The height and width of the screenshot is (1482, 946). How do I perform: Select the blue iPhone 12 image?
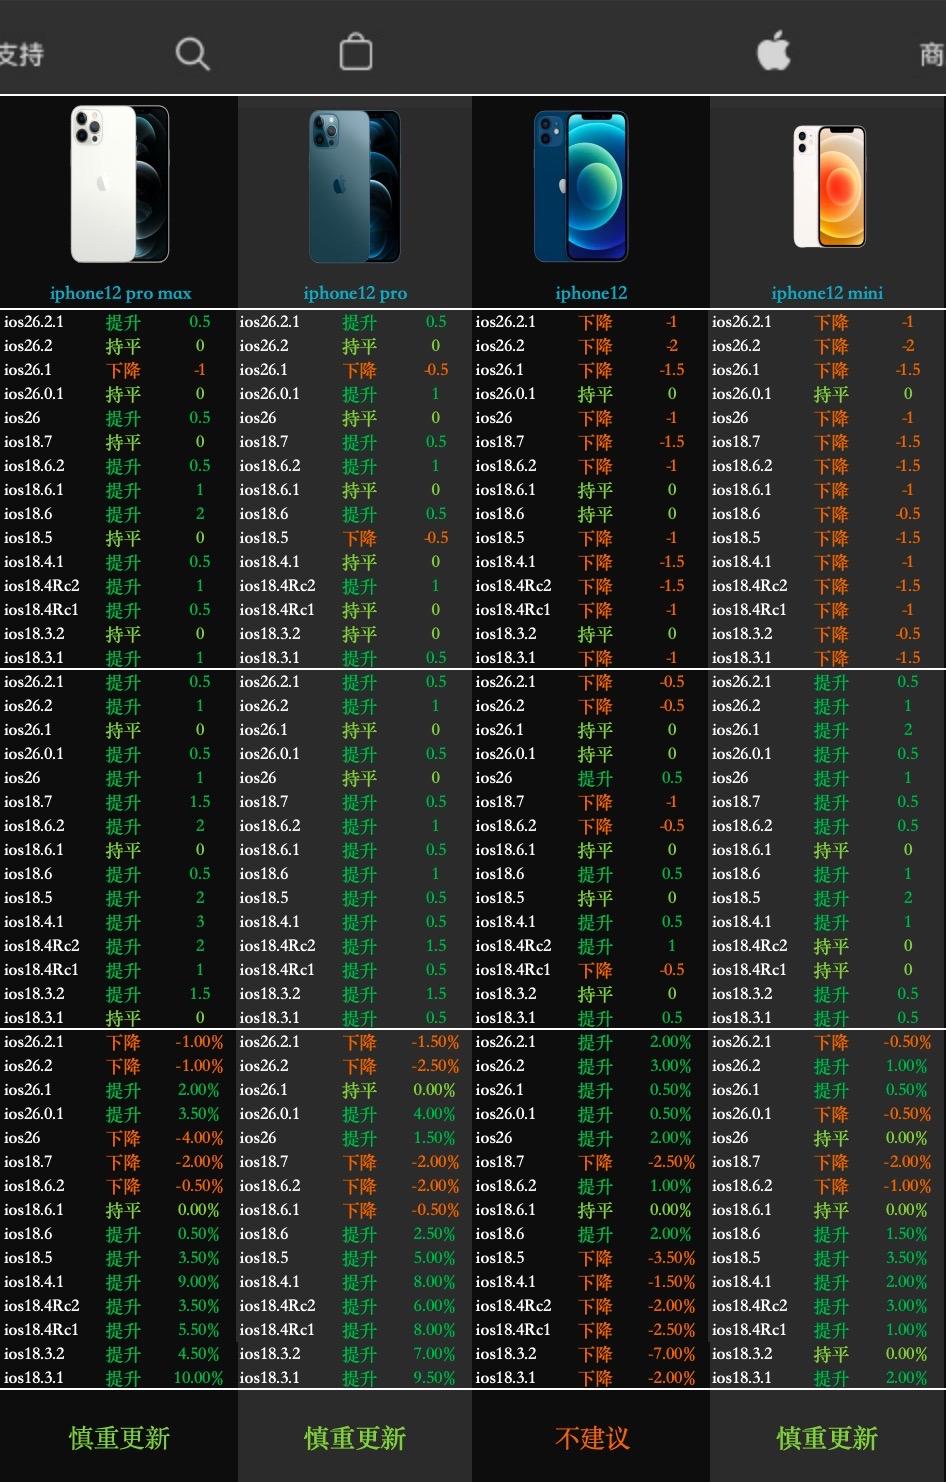581,186
